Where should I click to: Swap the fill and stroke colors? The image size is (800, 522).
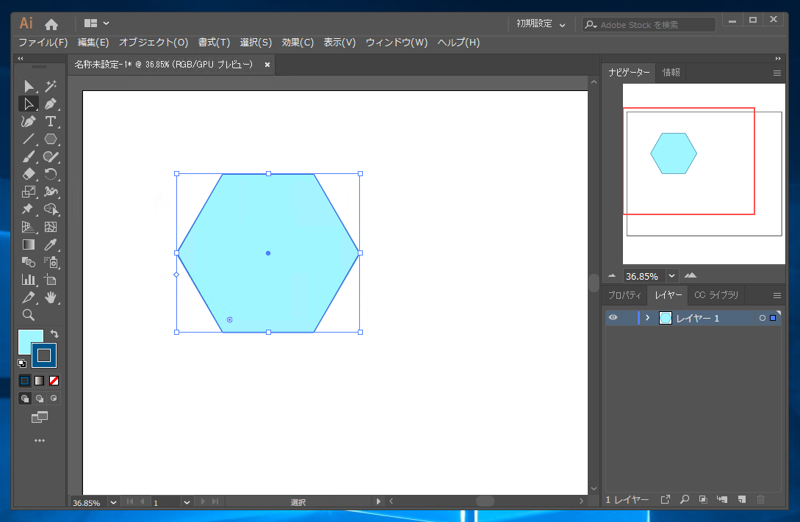click(x=54, y=334)
